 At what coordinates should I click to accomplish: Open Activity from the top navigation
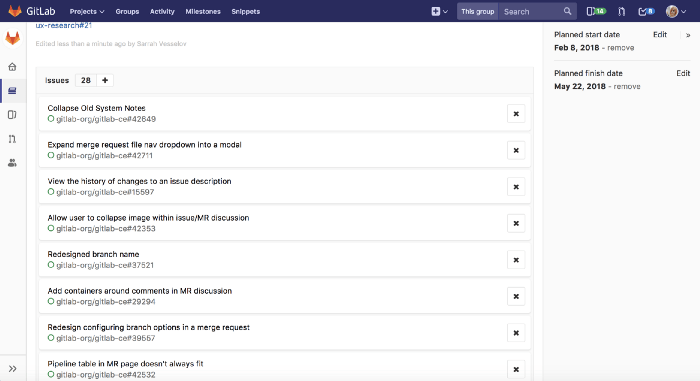pos(162,12)
